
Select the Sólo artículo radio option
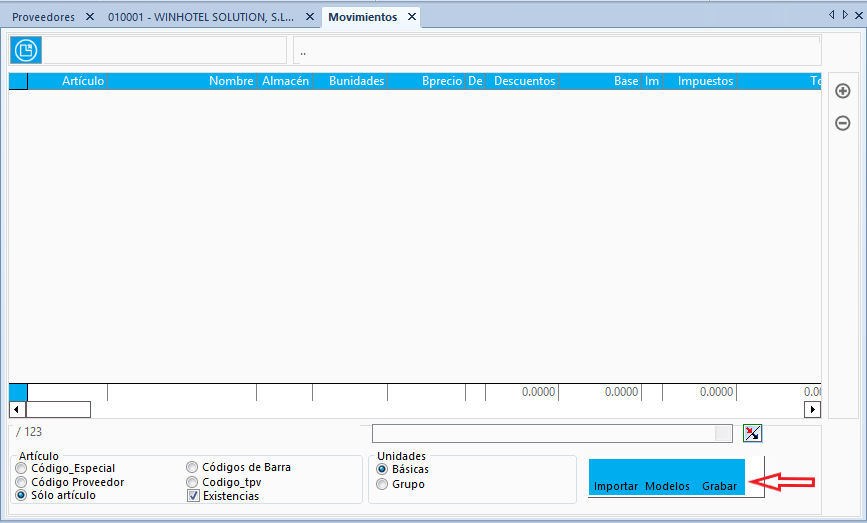point(21,495)
